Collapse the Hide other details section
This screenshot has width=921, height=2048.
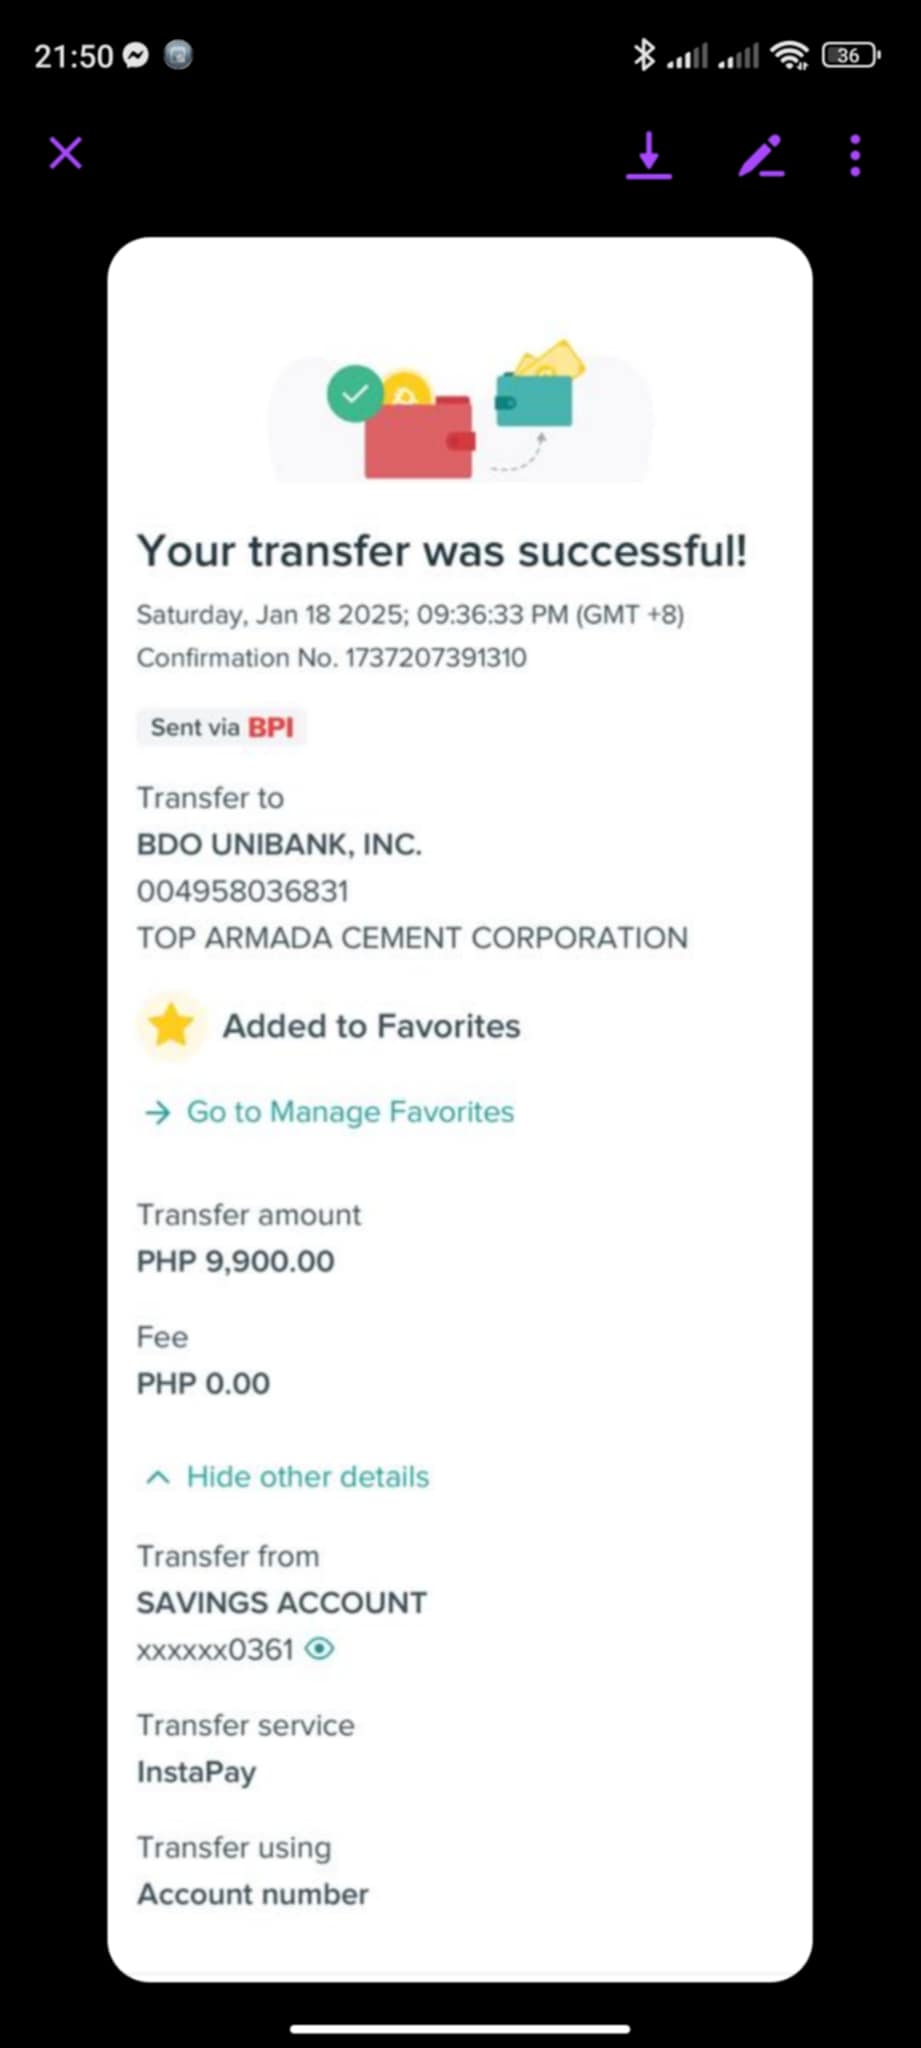point(307,1477)
